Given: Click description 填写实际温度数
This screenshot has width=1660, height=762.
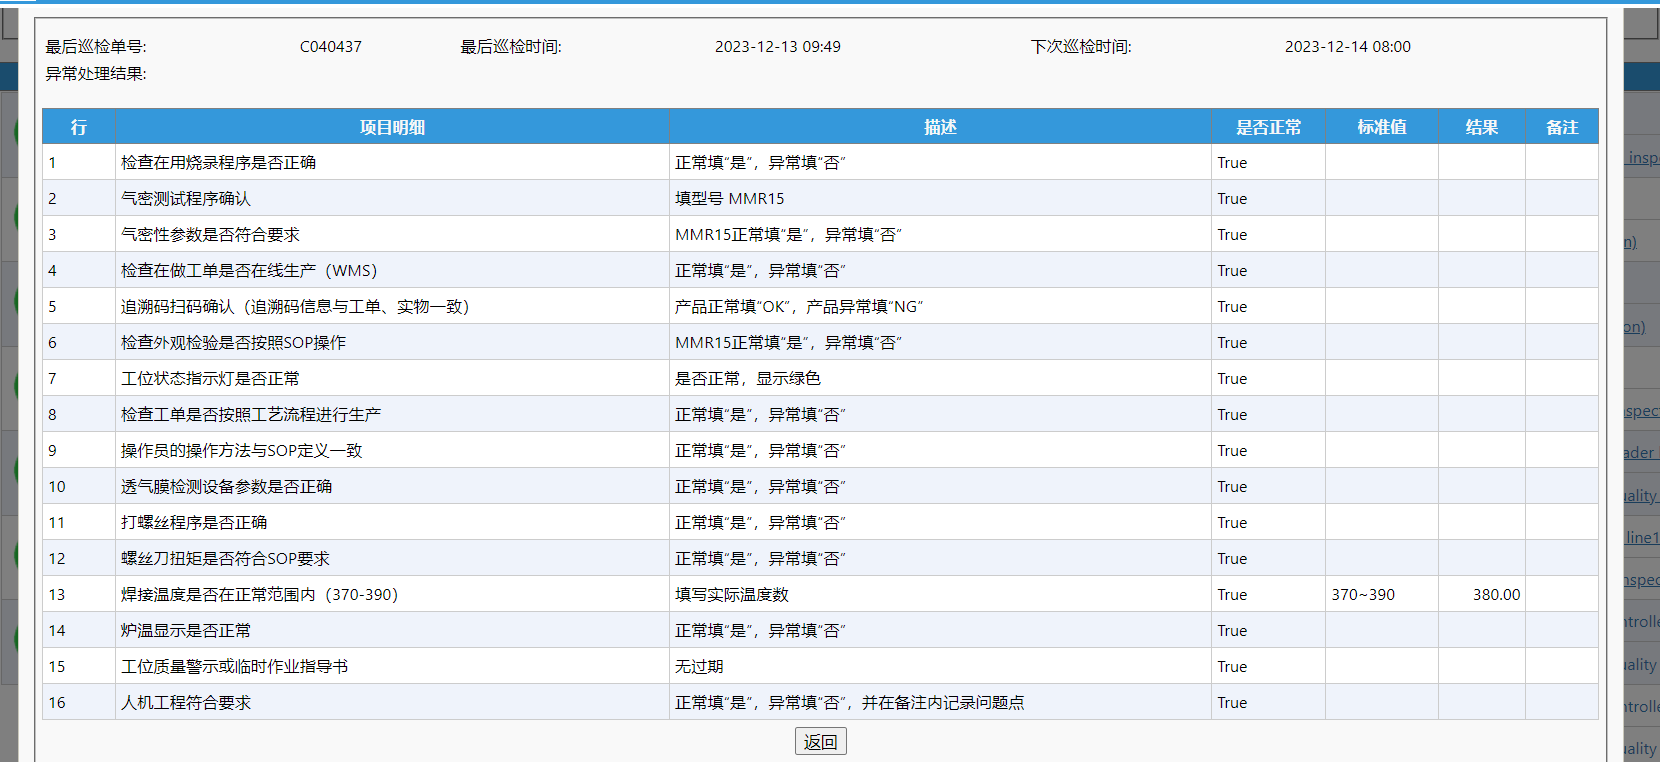Looking at the screenshot, I should coord(732,594).
